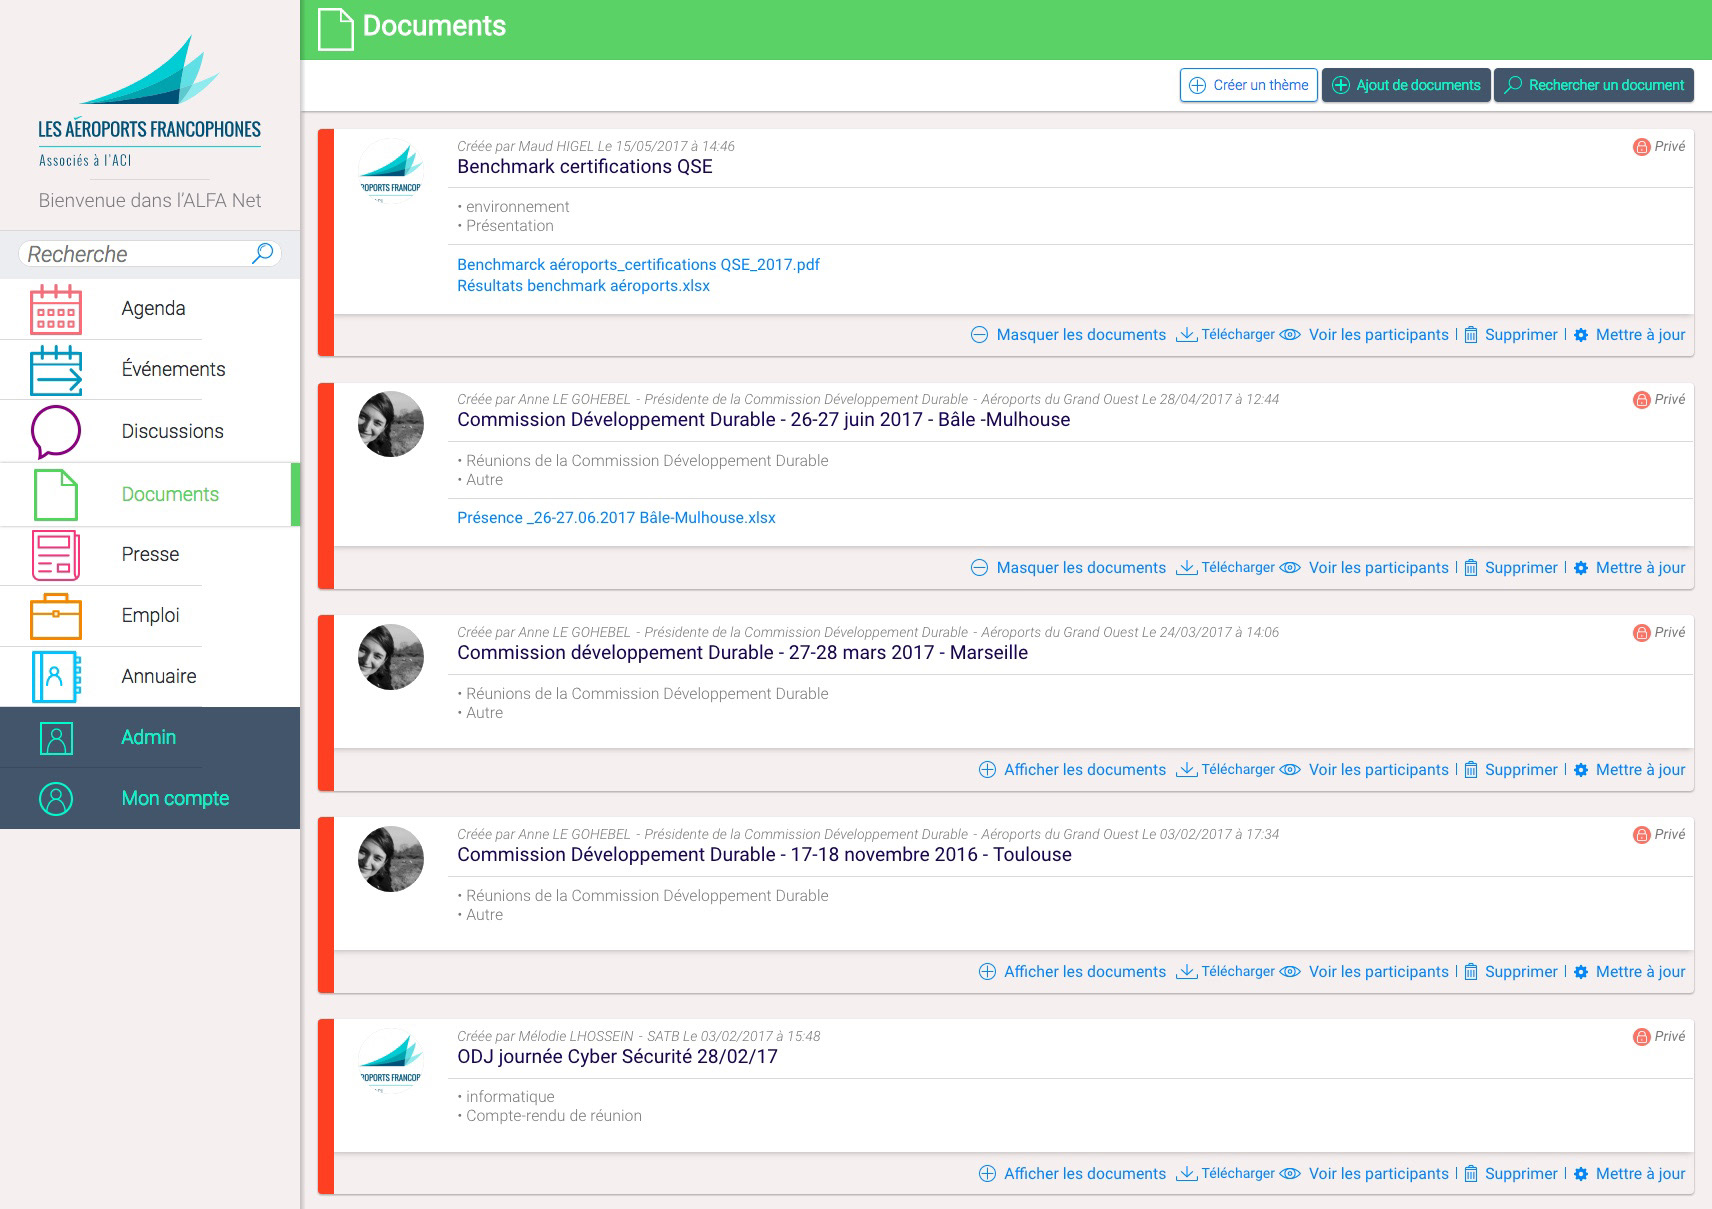Image resolution: width=1712 pixels, height=1209 pixels.
Task: Open Résultats benchmark aéroports.xlsx file
Action: (x=583, y=286)
